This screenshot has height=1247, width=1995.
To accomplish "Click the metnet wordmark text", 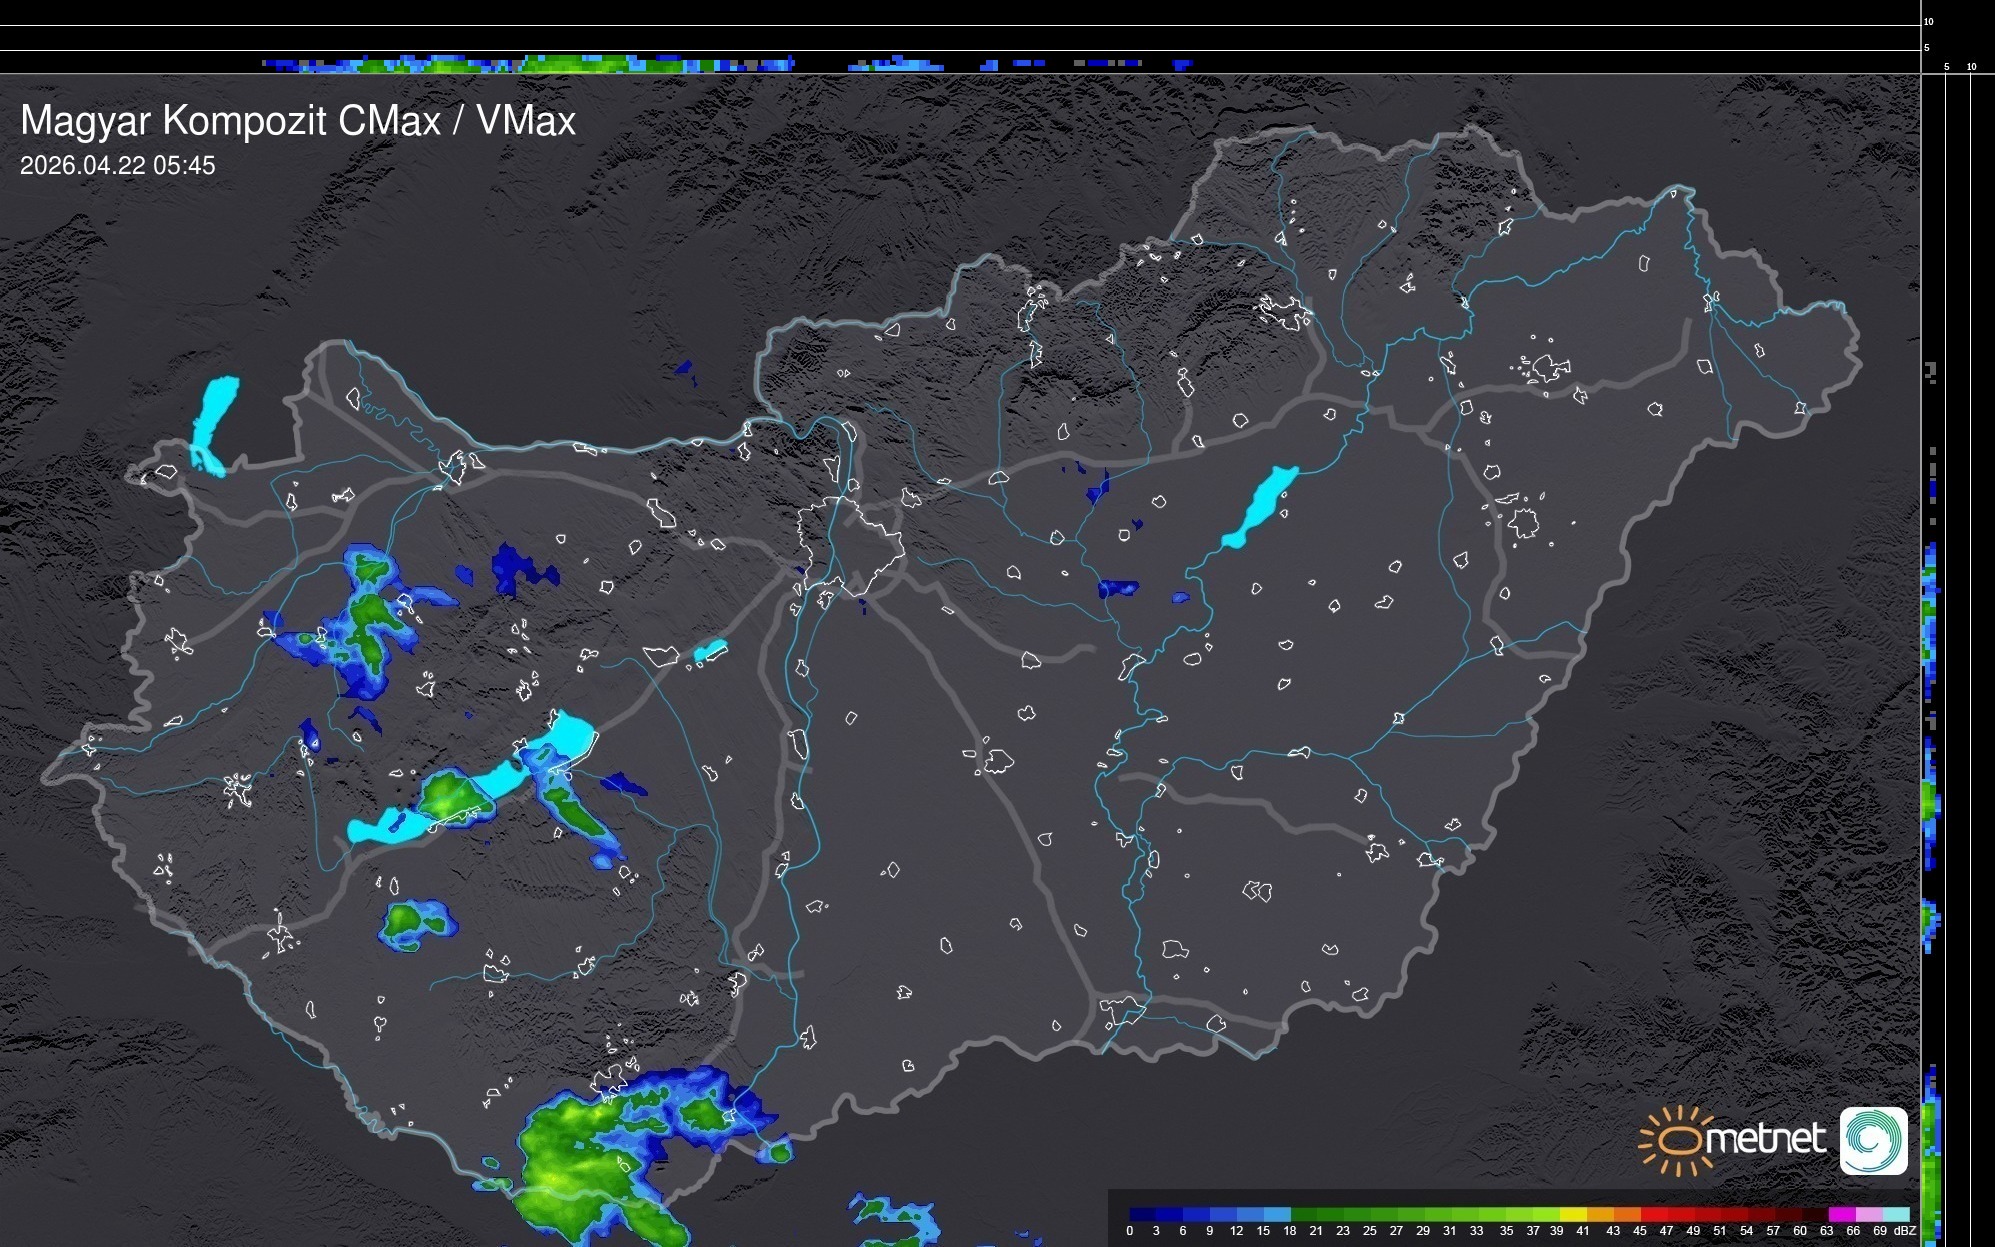I will (x=1765, y=1138).
